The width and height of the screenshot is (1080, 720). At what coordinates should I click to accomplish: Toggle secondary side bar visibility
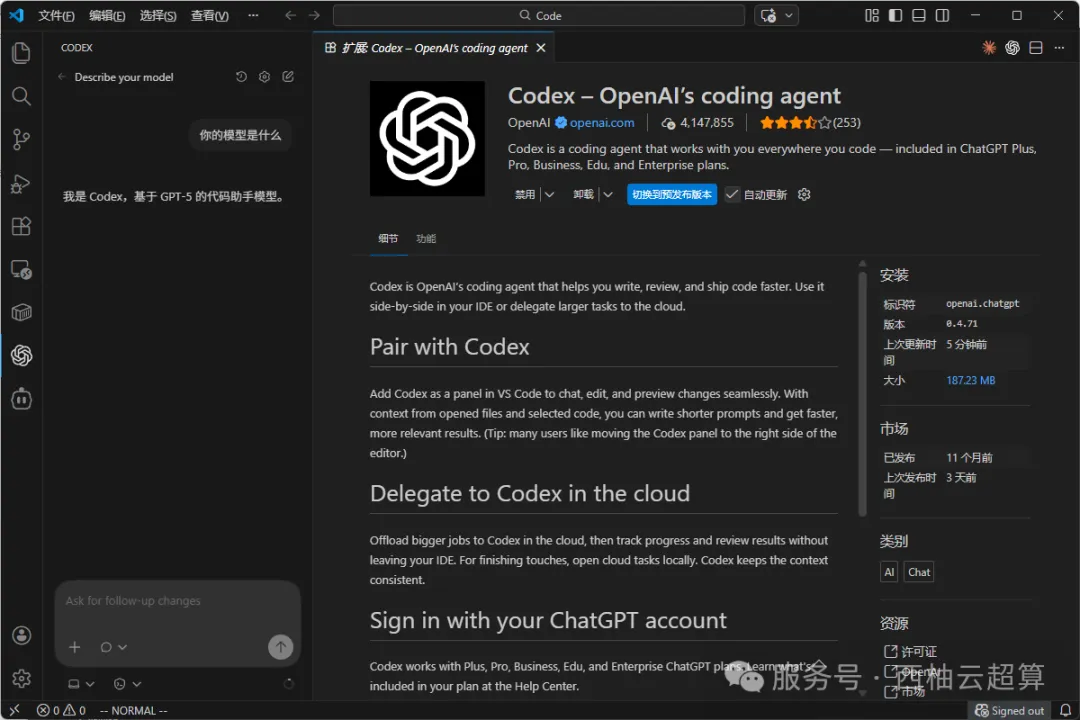(x=942, y=15)
